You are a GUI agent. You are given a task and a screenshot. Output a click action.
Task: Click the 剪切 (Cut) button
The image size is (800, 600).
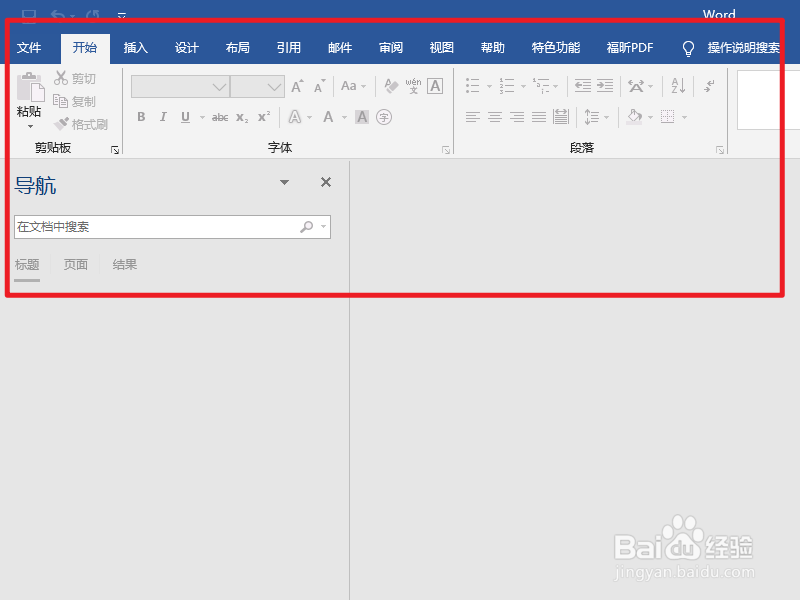75,78
